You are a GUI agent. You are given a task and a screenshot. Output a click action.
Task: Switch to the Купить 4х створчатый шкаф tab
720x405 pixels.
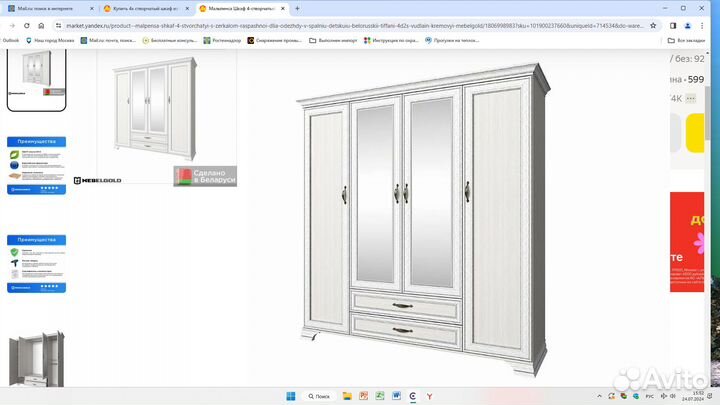pos(143,8)
